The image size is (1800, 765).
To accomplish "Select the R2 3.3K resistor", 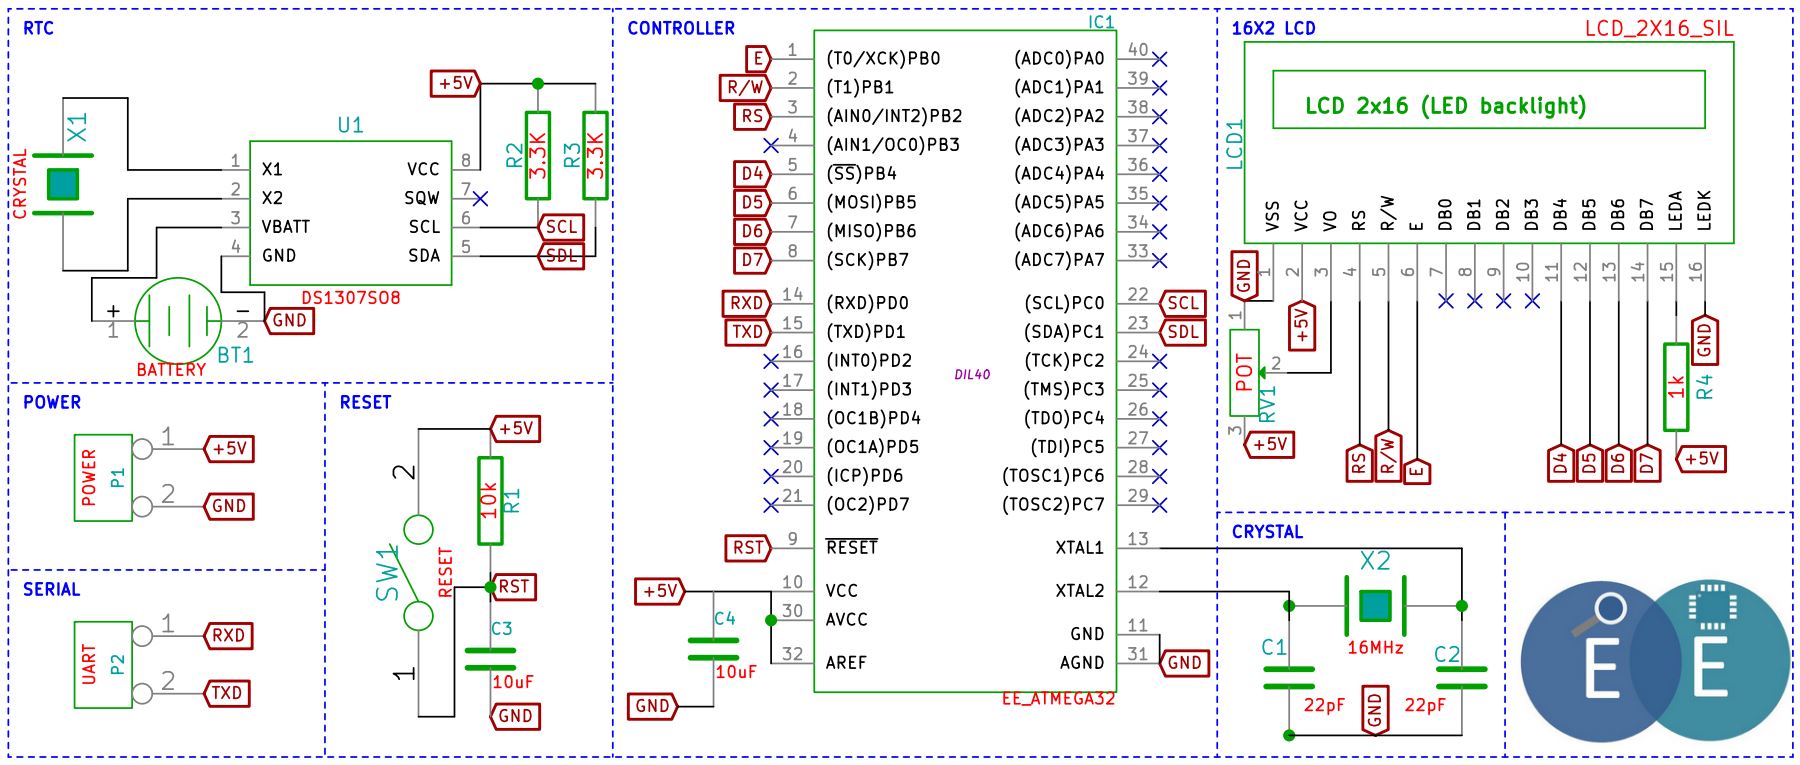I will coord(537,155).
